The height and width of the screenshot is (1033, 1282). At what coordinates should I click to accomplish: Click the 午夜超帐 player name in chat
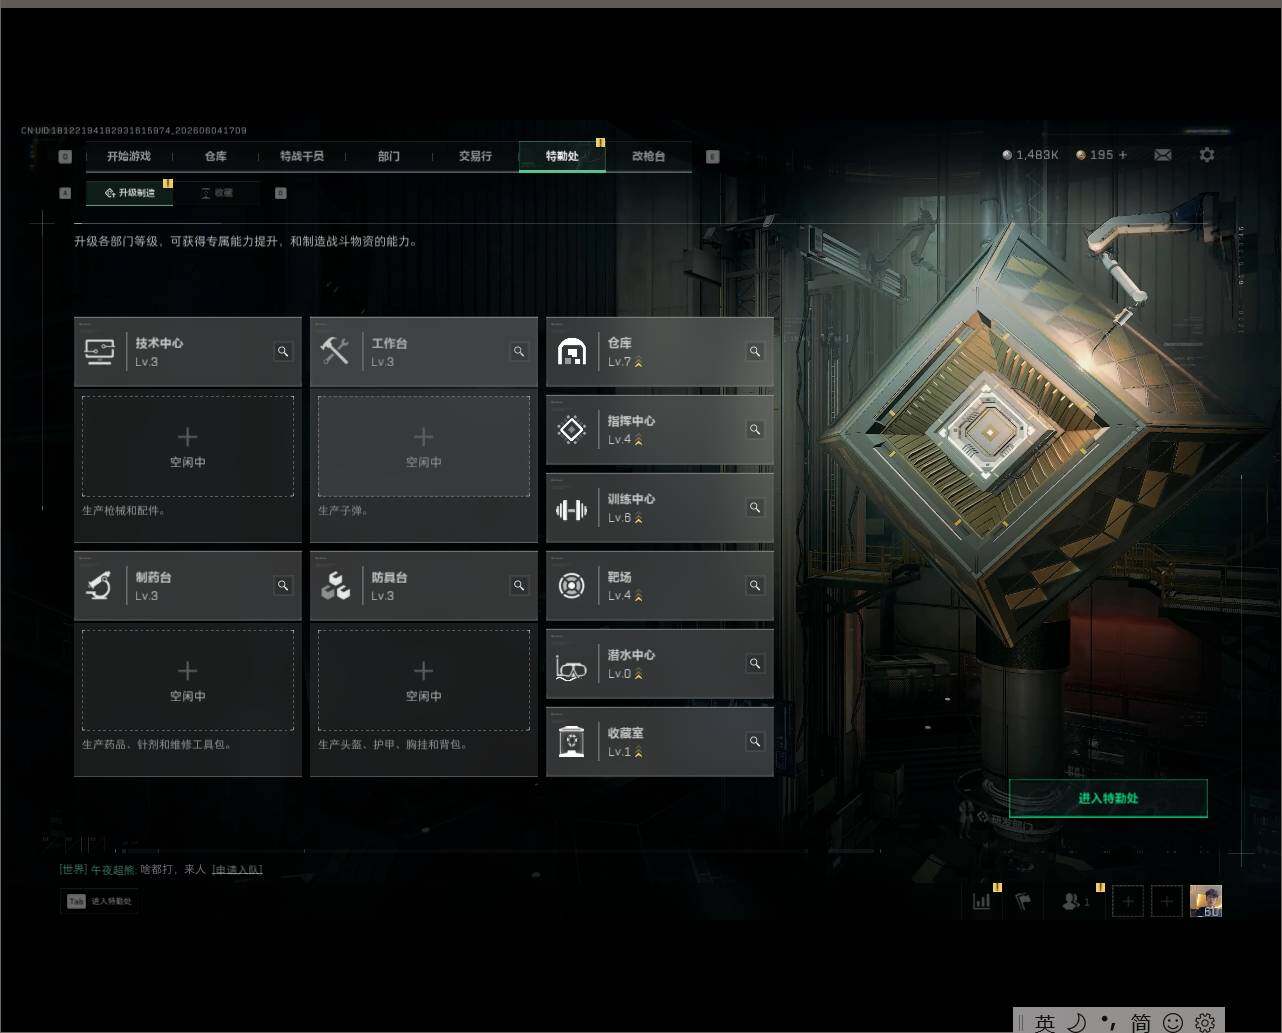[x=113, y=869]
